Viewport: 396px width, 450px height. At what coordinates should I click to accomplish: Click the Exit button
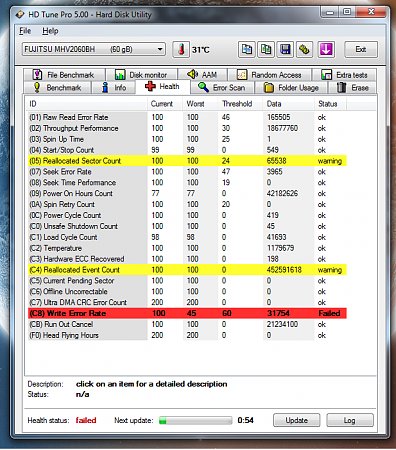pos(361,50)
